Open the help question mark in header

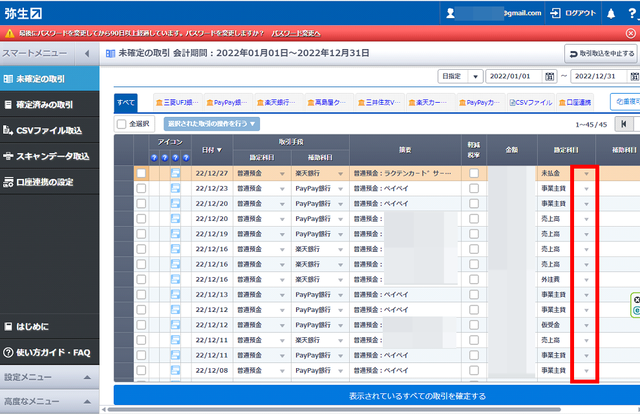(632, 13)
